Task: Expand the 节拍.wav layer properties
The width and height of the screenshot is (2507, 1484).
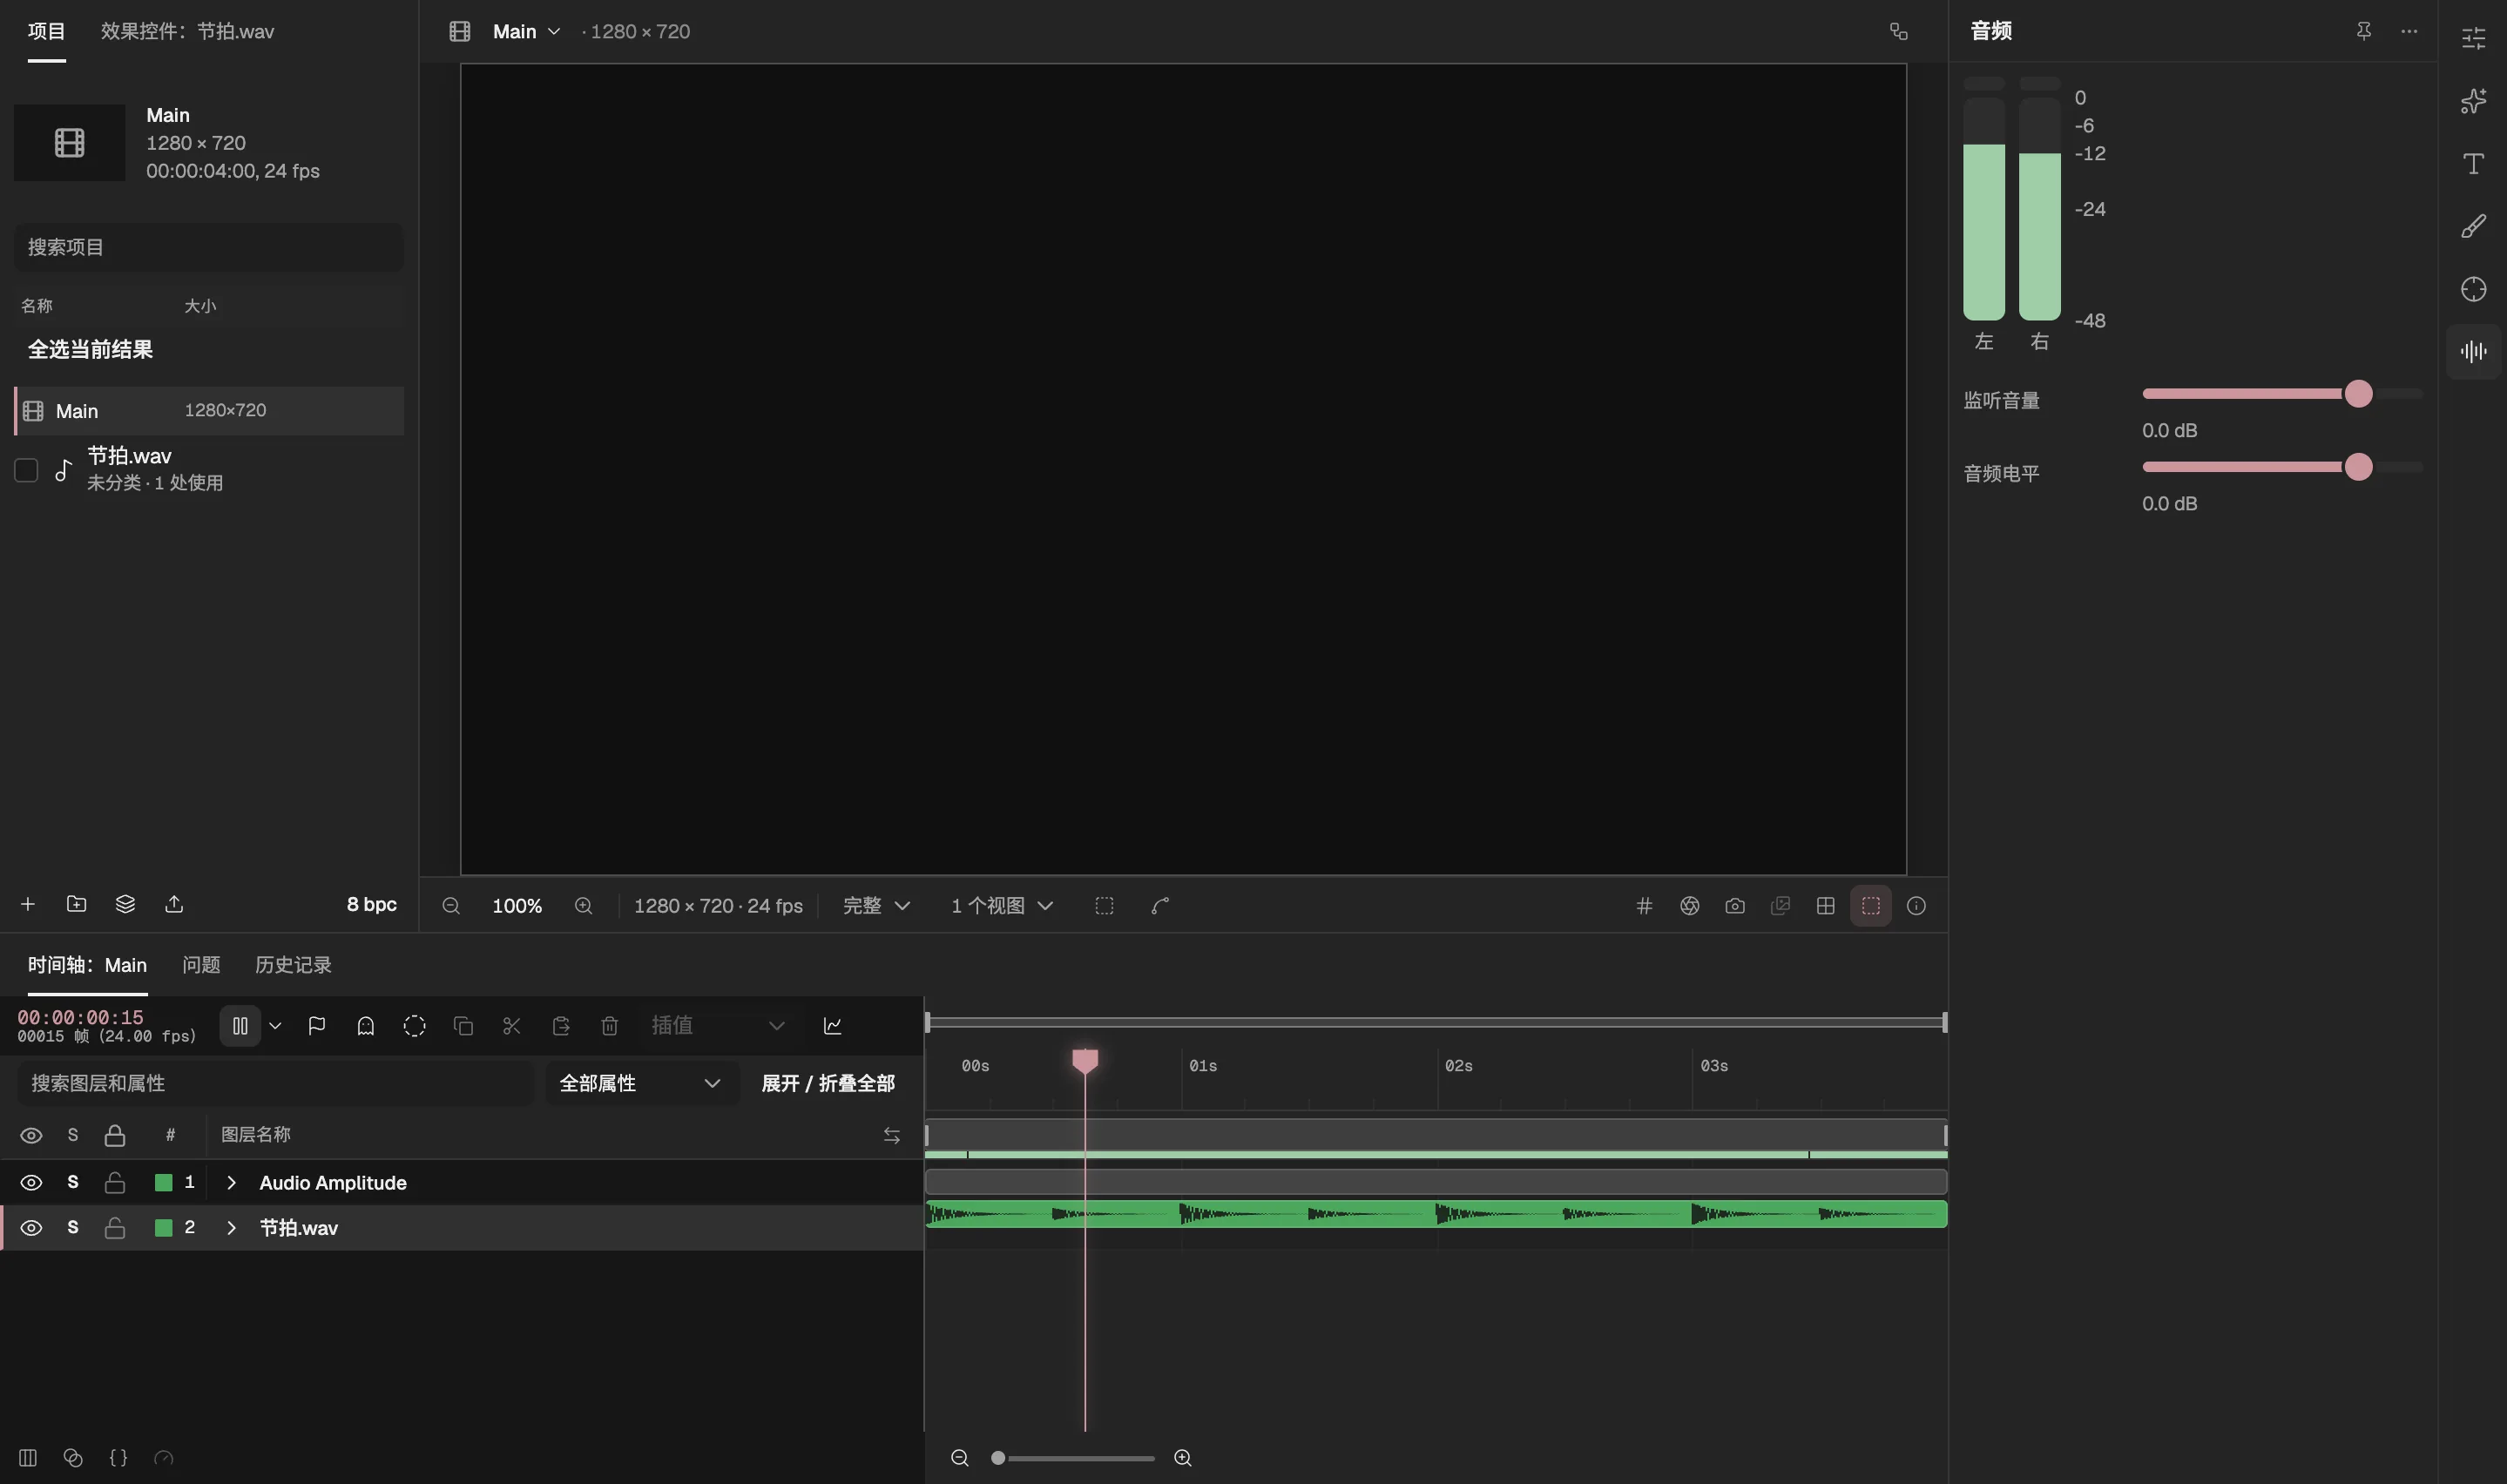Action: 231,1228
